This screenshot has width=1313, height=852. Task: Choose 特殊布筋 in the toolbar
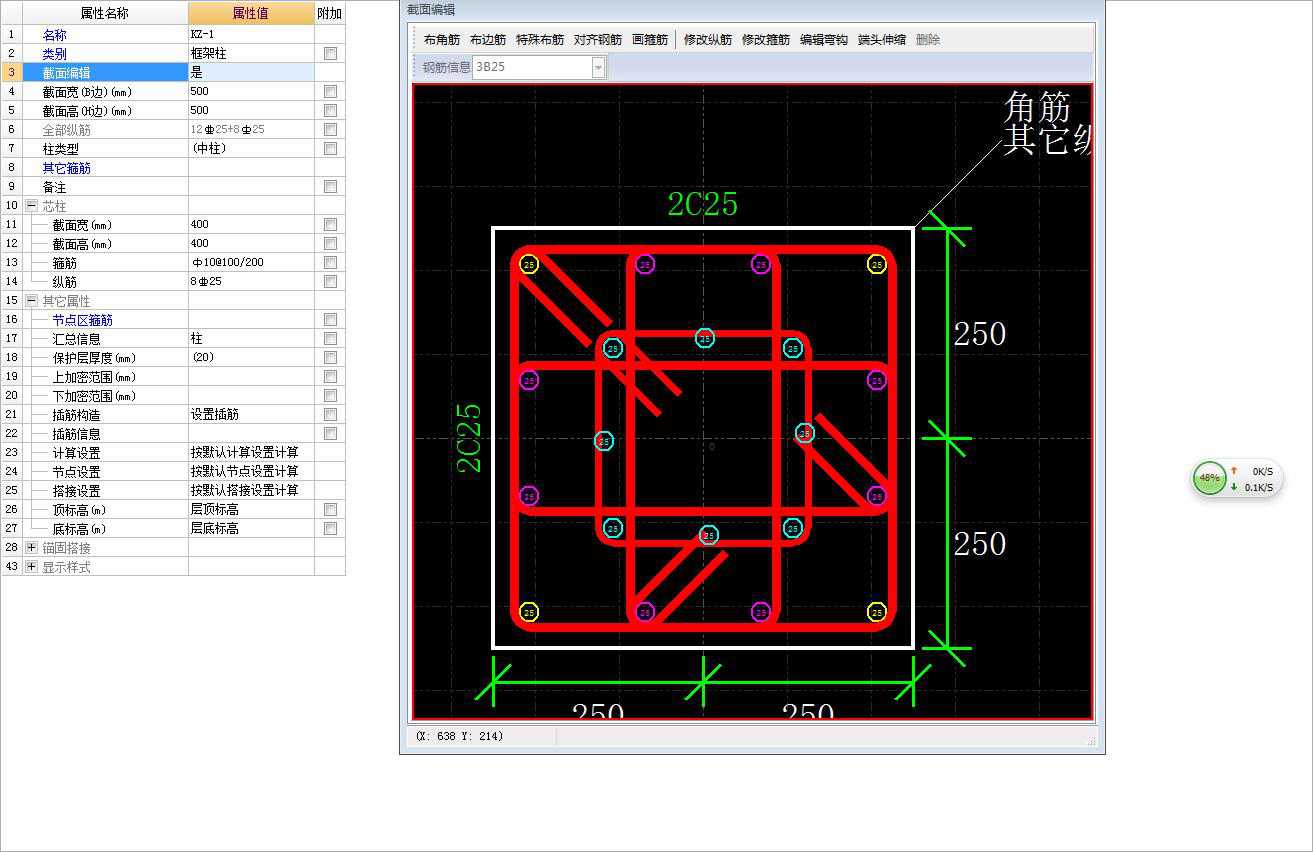point(540,40)
